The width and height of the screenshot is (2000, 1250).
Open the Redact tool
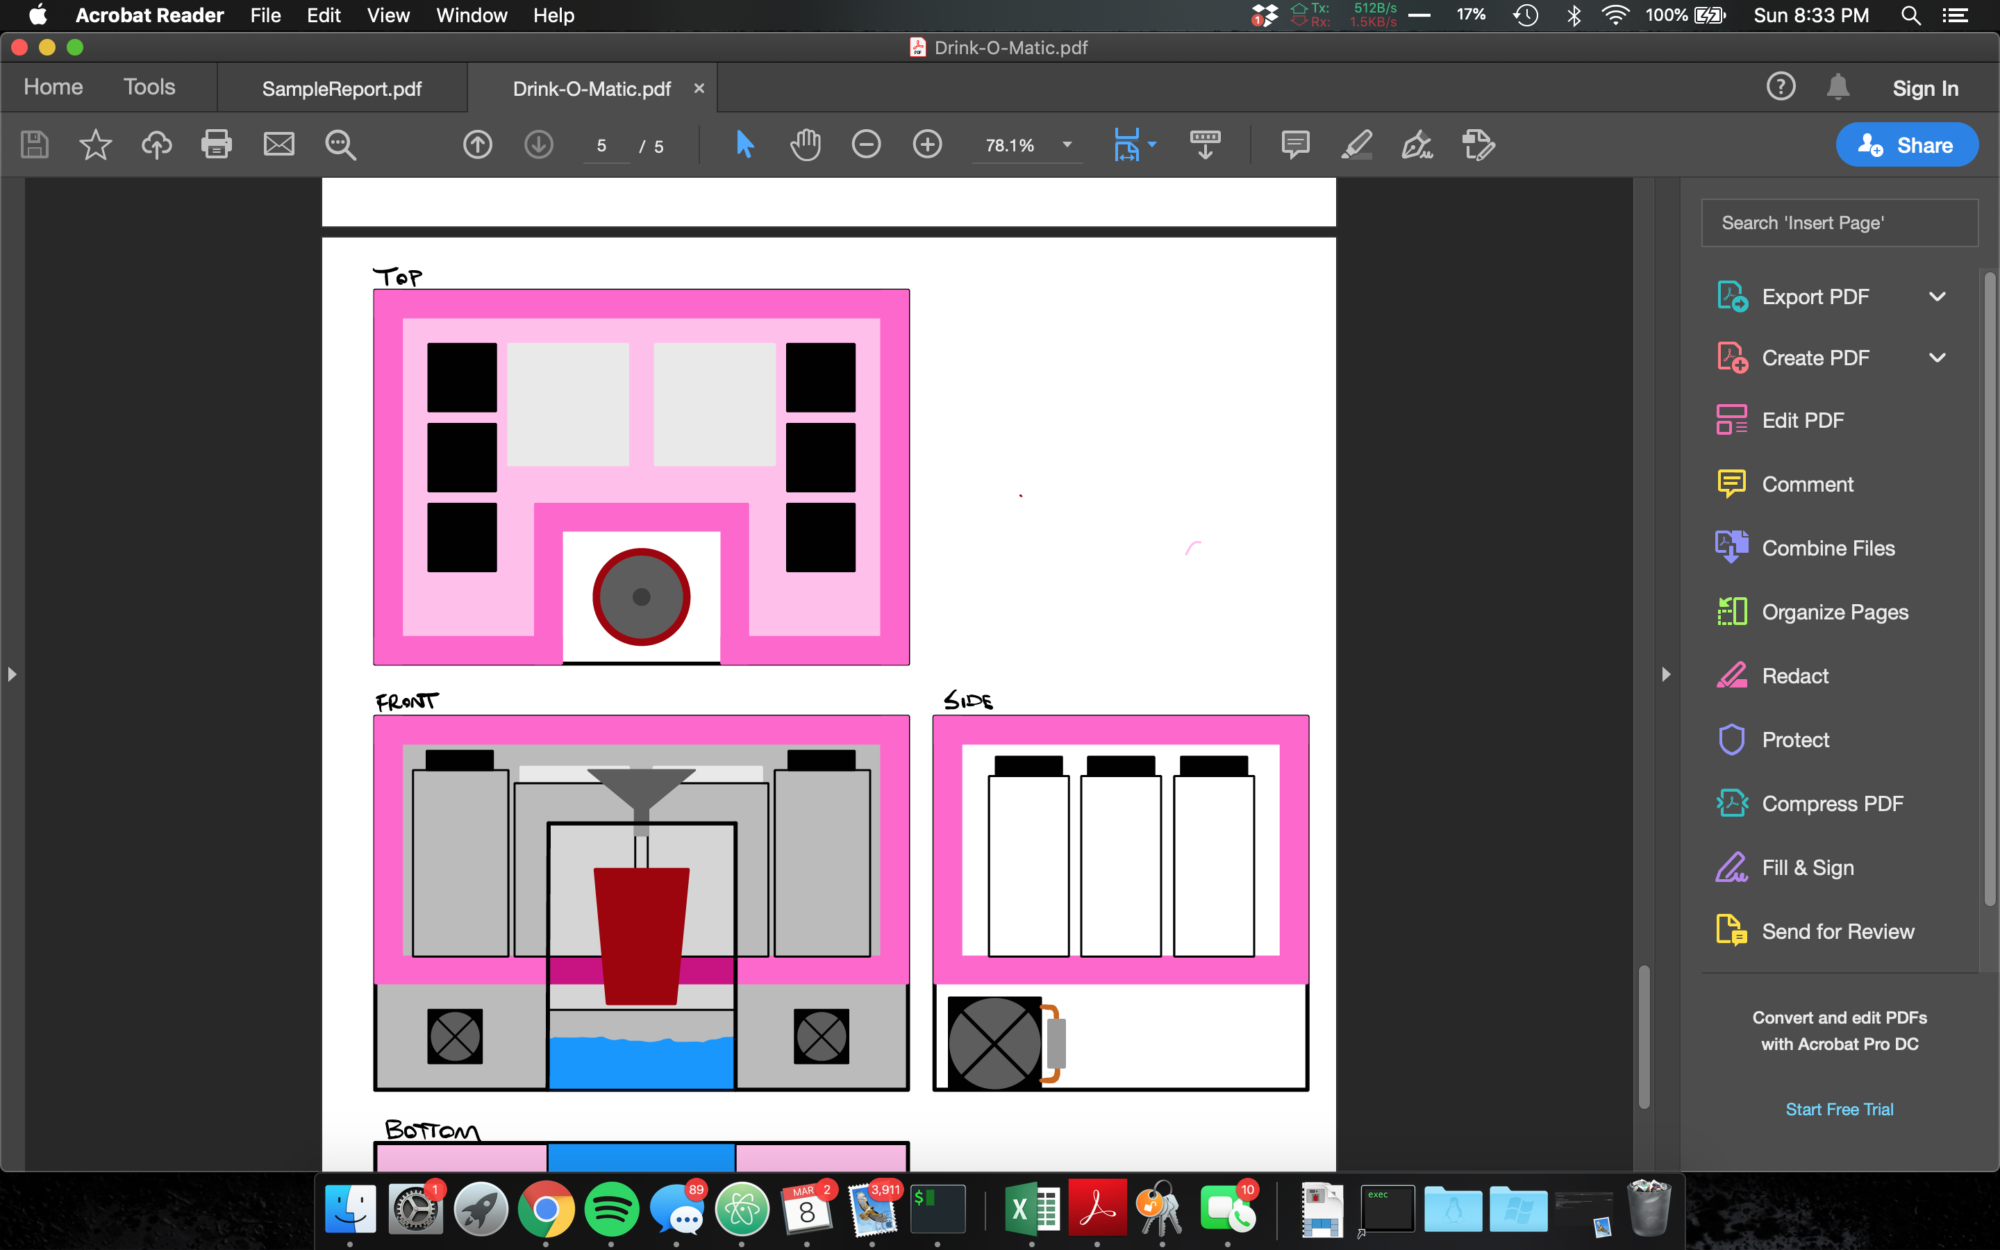click(x=1794, y=676)
